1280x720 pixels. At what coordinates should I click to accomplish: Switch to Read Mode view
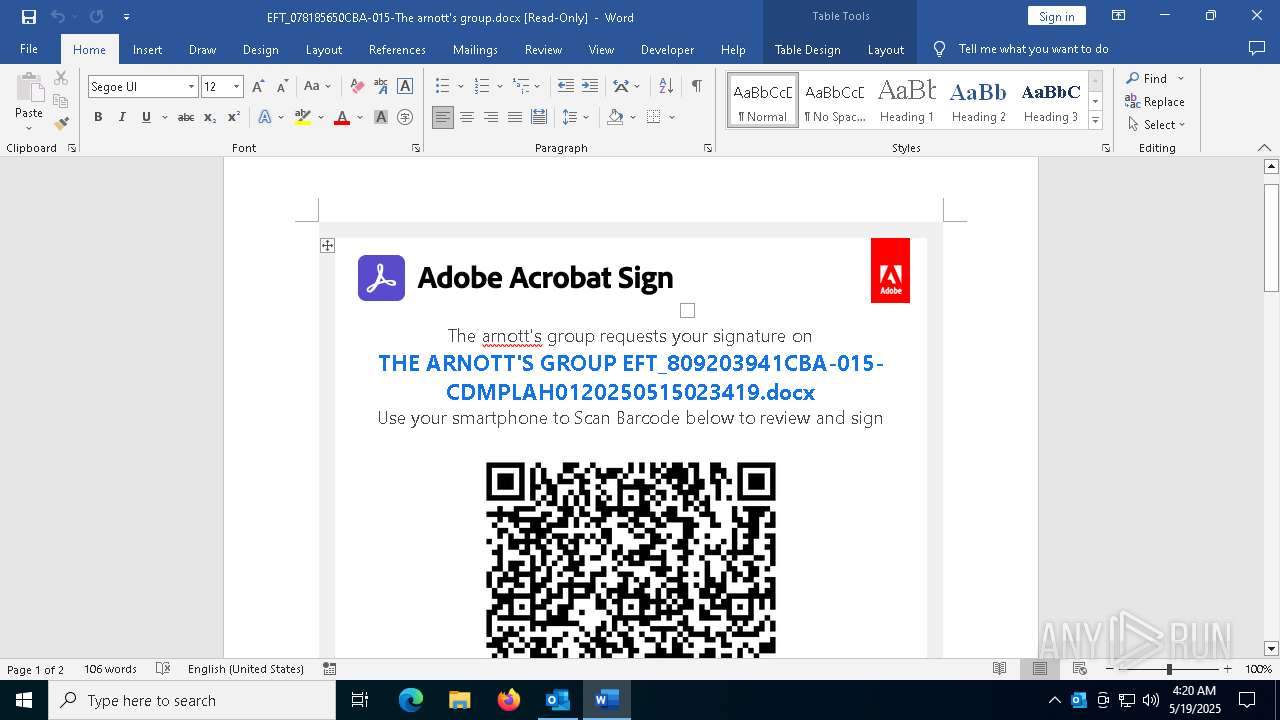(999, 669)
